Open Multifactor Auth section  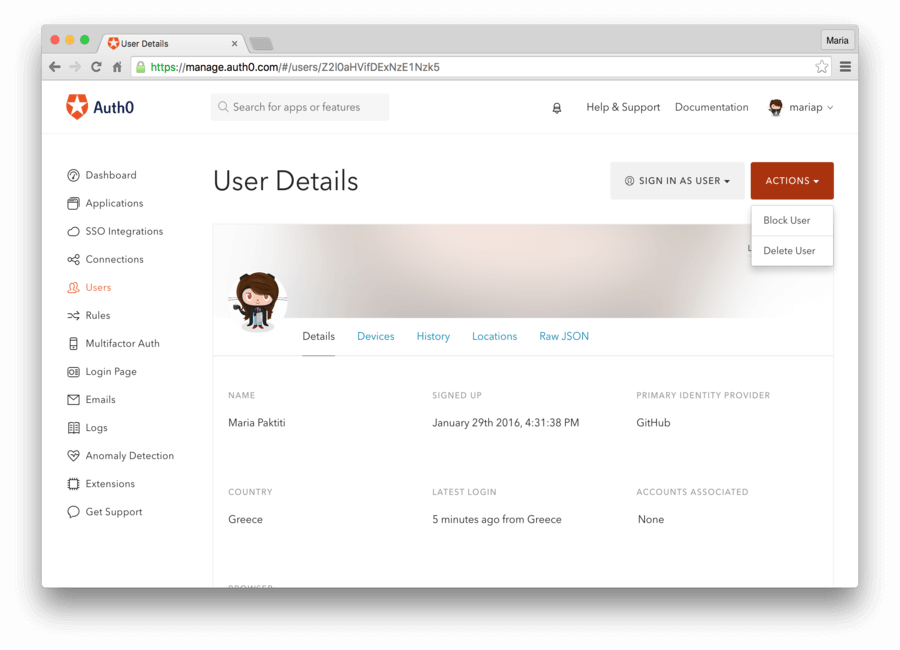pos(123,343)
